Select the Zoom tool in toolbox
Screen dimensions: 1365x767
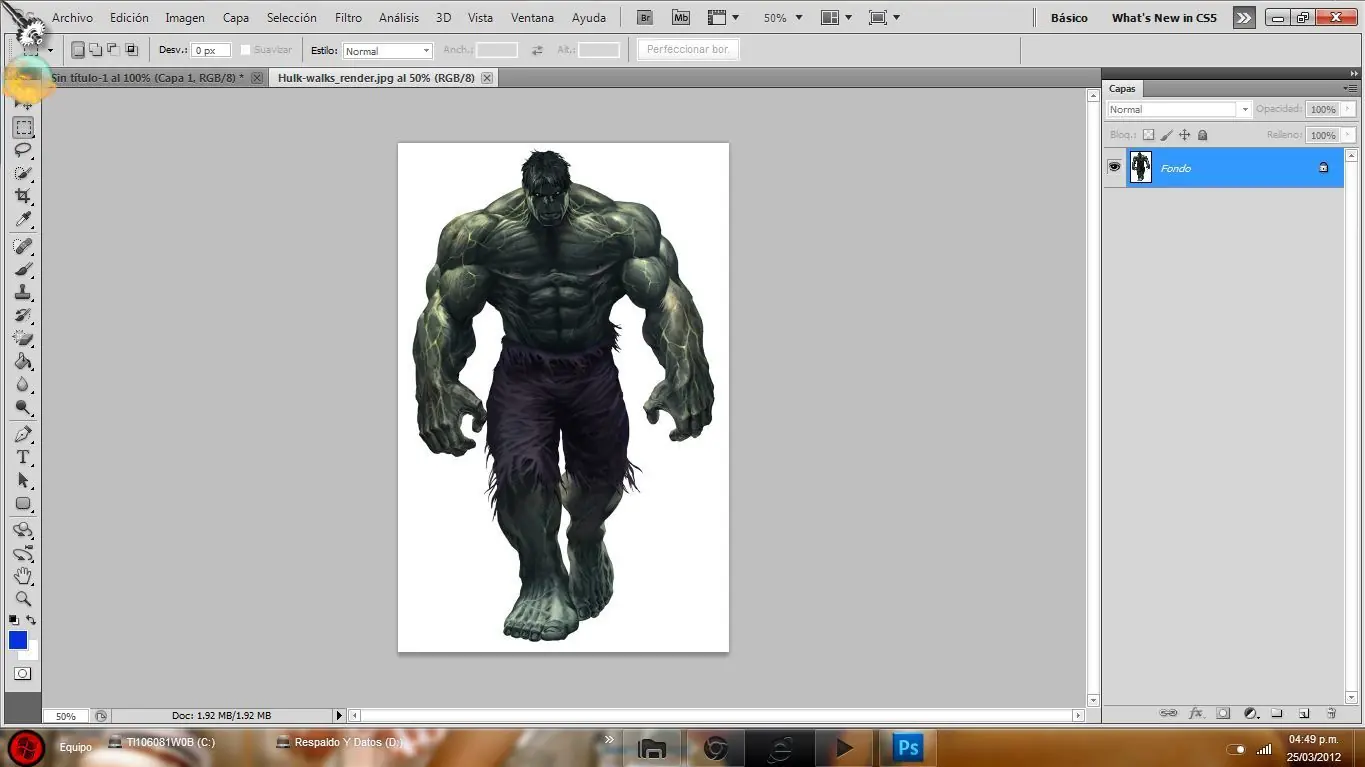(23, 599)
